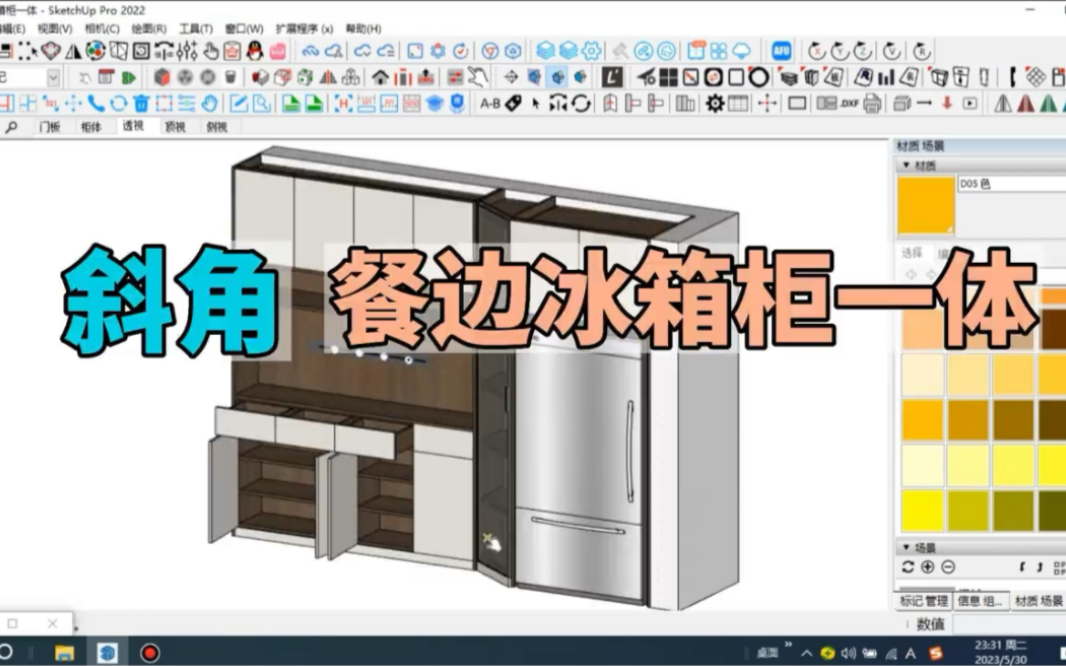Image resolution: width=1066 pixels, height=666 pixels.
Task: Open the 窗口(W) menu
Action: 238,29
